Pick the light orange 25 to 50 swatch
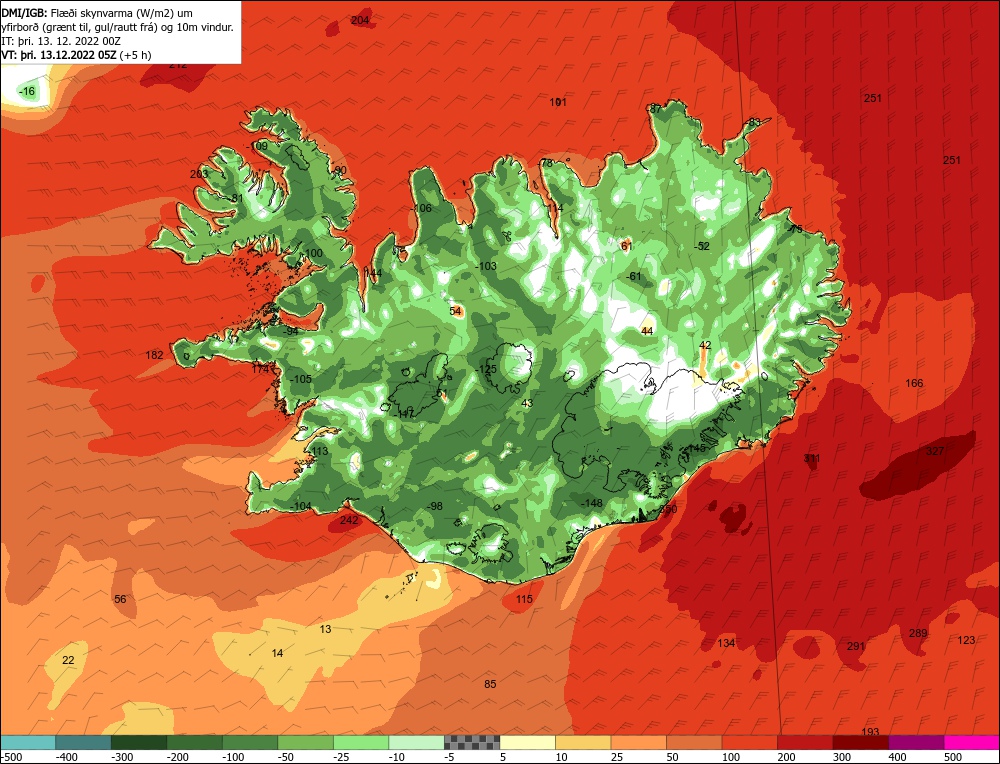The width and height of the screenshot is (1000, 764). tap(638, 742)
